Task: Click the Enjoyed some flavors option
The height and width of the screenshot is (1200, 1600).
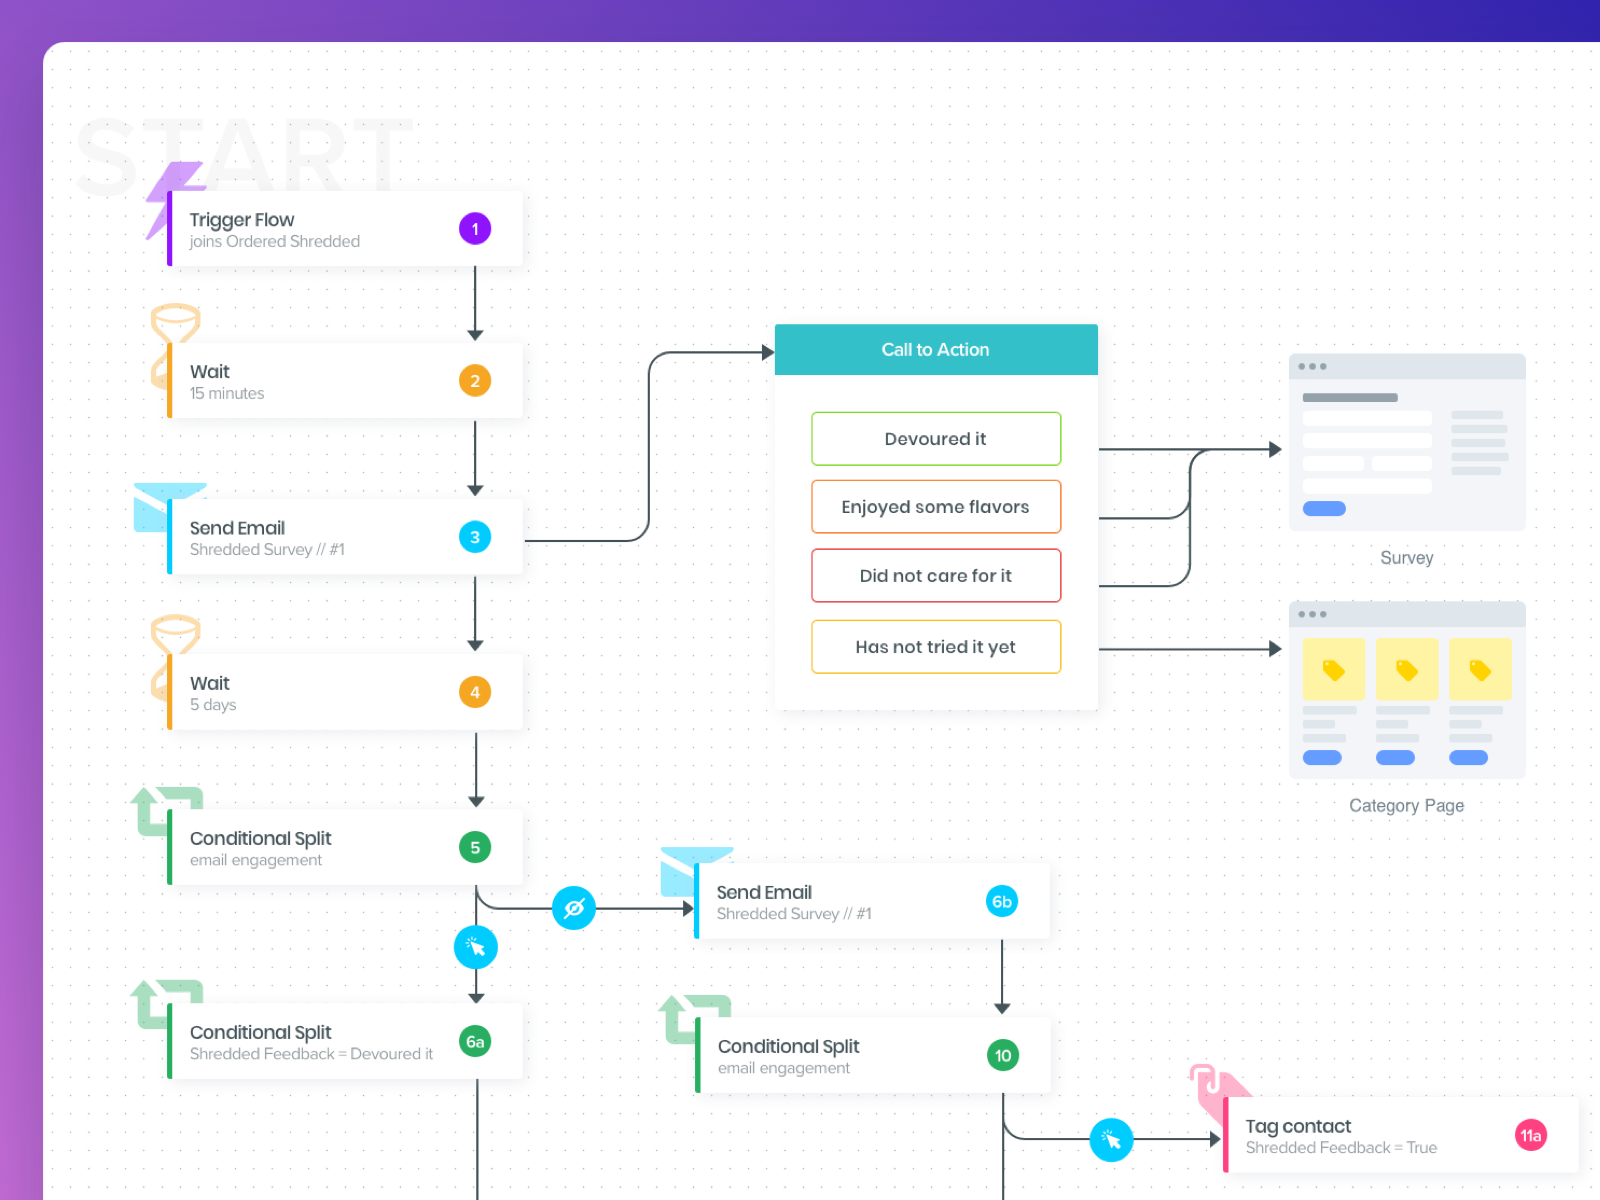Action: [936, 507]
